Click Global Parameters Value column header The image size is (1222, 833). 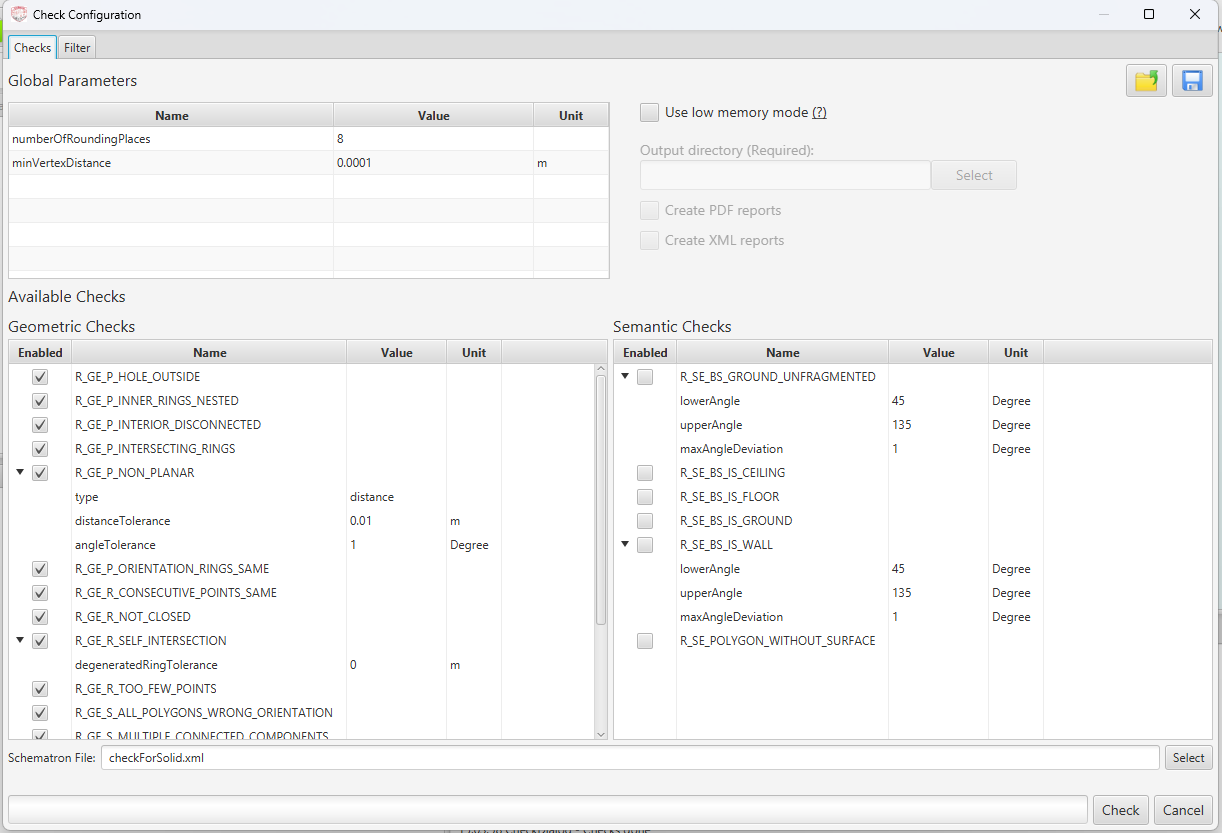pyautogui.click(x=433, y=115)
